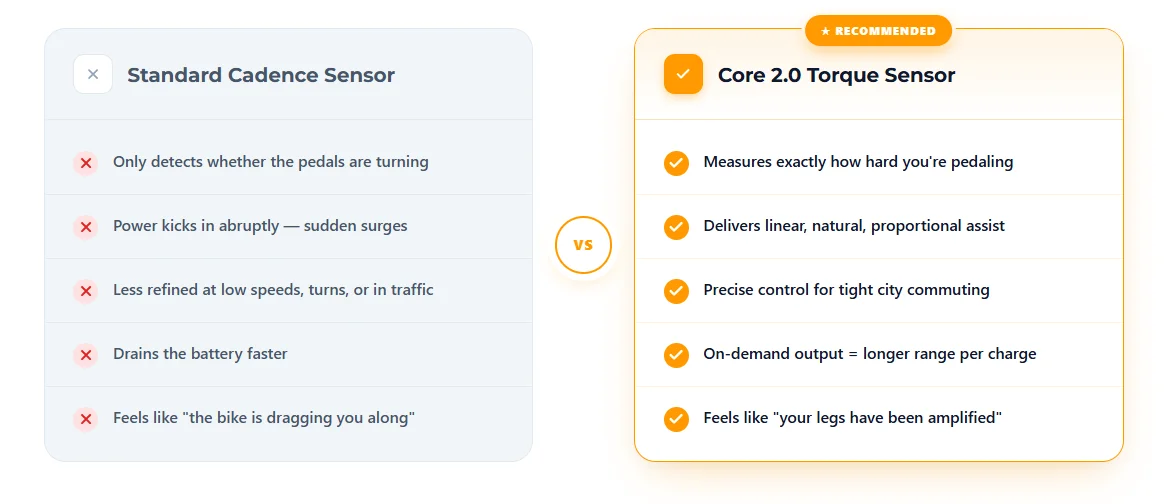Click the 'Drains the battery faster' text
The width and height of the screenshot is (1173, 504).
pyautogui.click(x=200, y=354)
